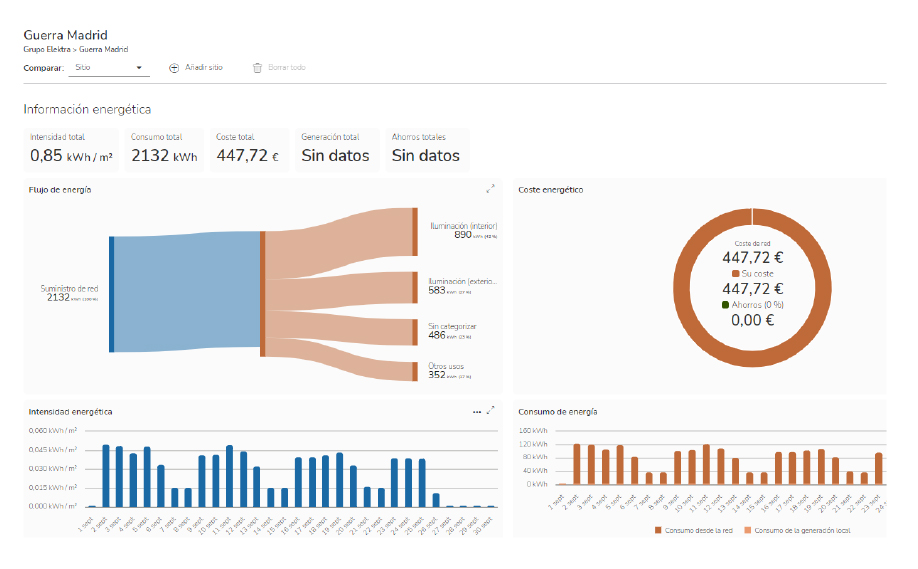Click the Sin categorizar 486 flow label

coord(452,331)
